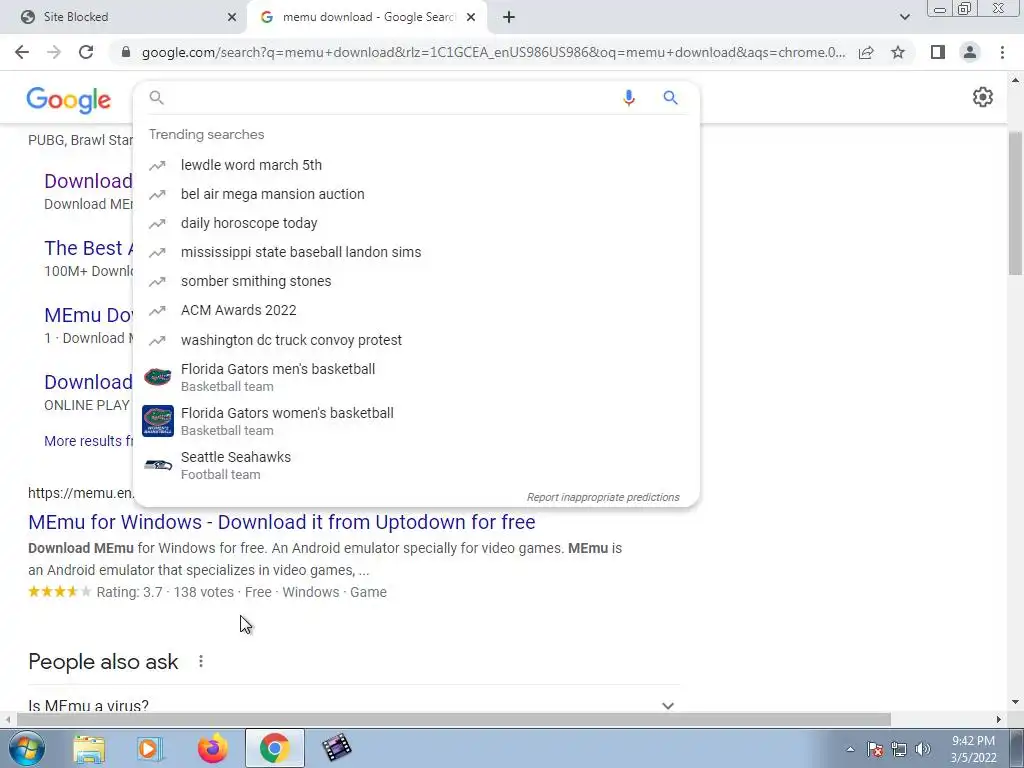This screenshot has width=1024, height=768.
Task: Open Action Center flag icon
Action: pyautogui.click(x=875, y=749)
